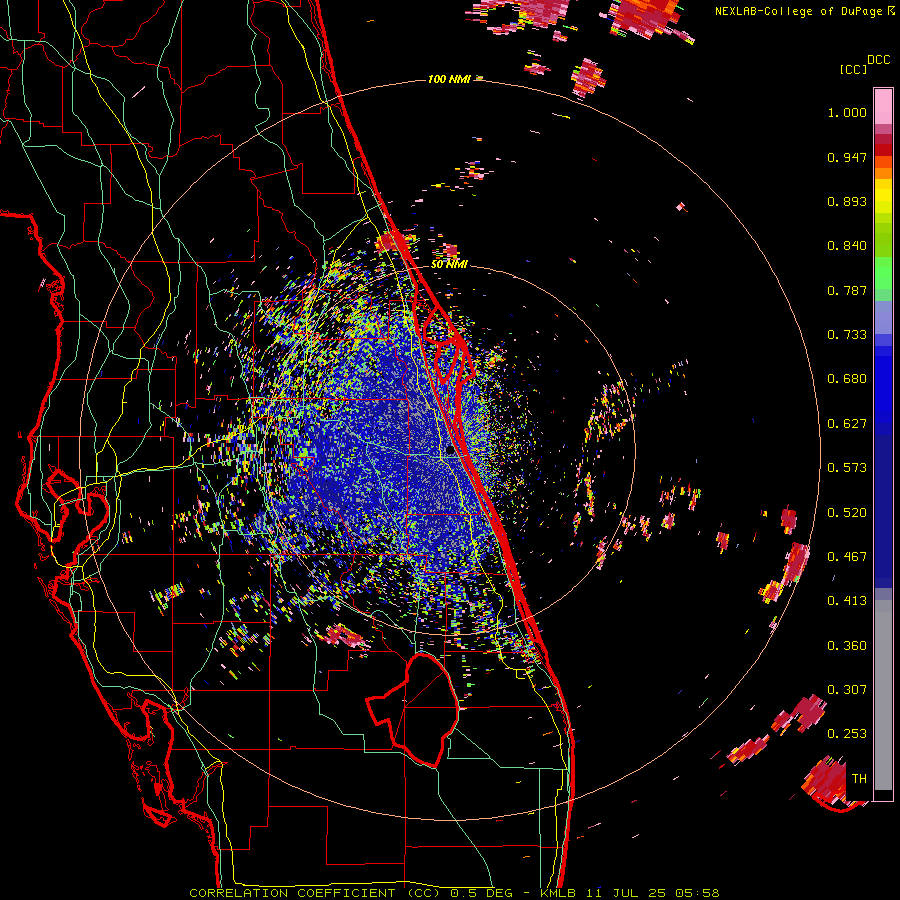Click the red segment of the color bar

pyautogui.click(x=883, y=150)
